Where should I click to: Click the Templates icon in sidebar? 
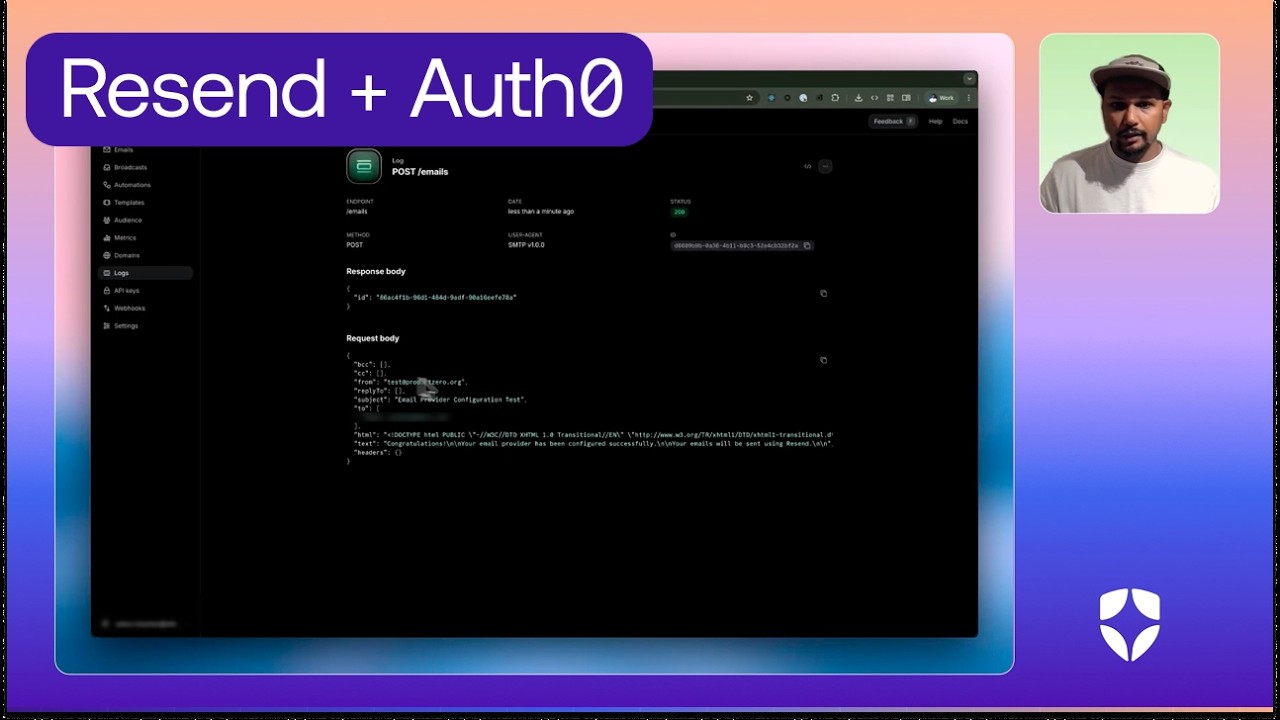106,203
